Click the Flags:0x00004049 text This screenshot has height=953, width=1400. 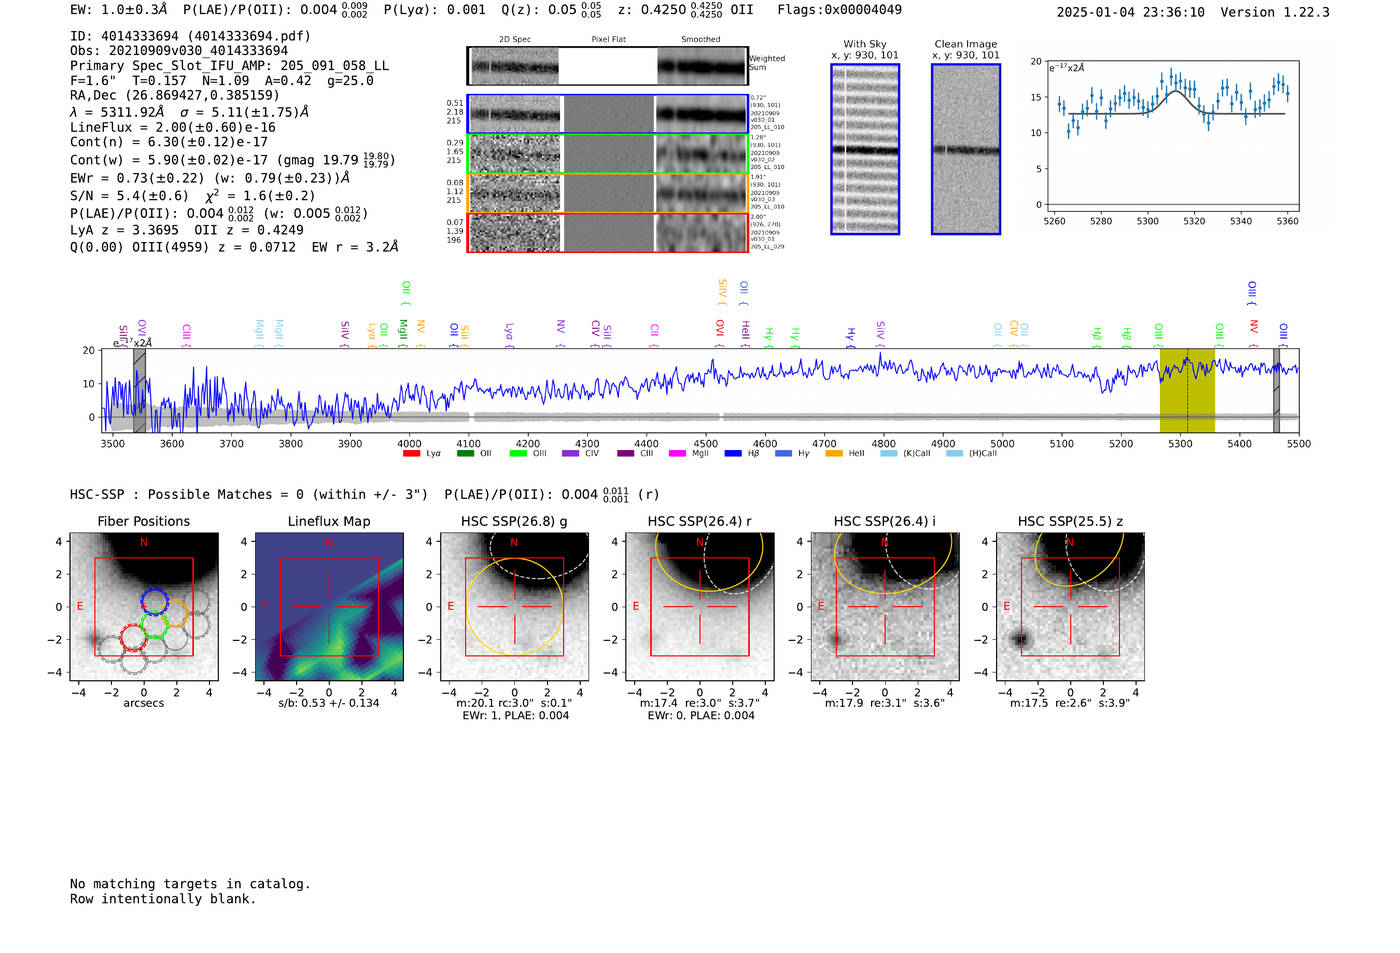tap(839, 10)
